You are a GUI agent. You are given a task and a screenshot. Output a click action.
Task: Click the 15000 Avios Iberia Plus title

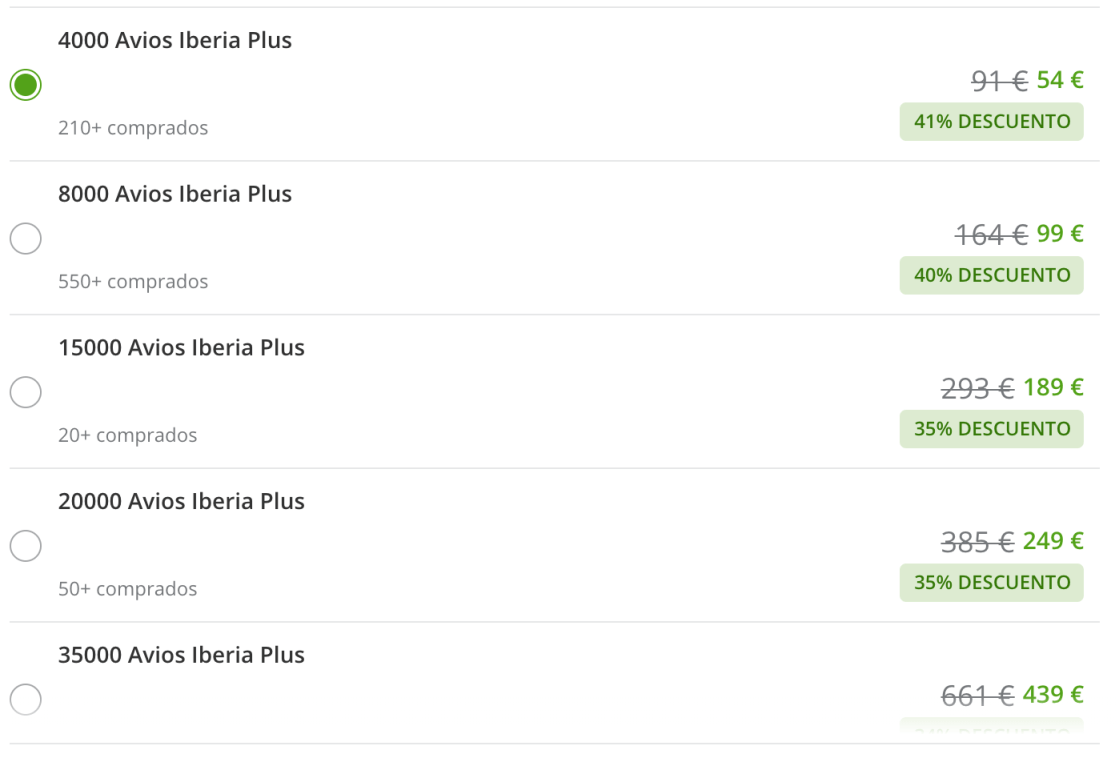[x=181, y=348]
